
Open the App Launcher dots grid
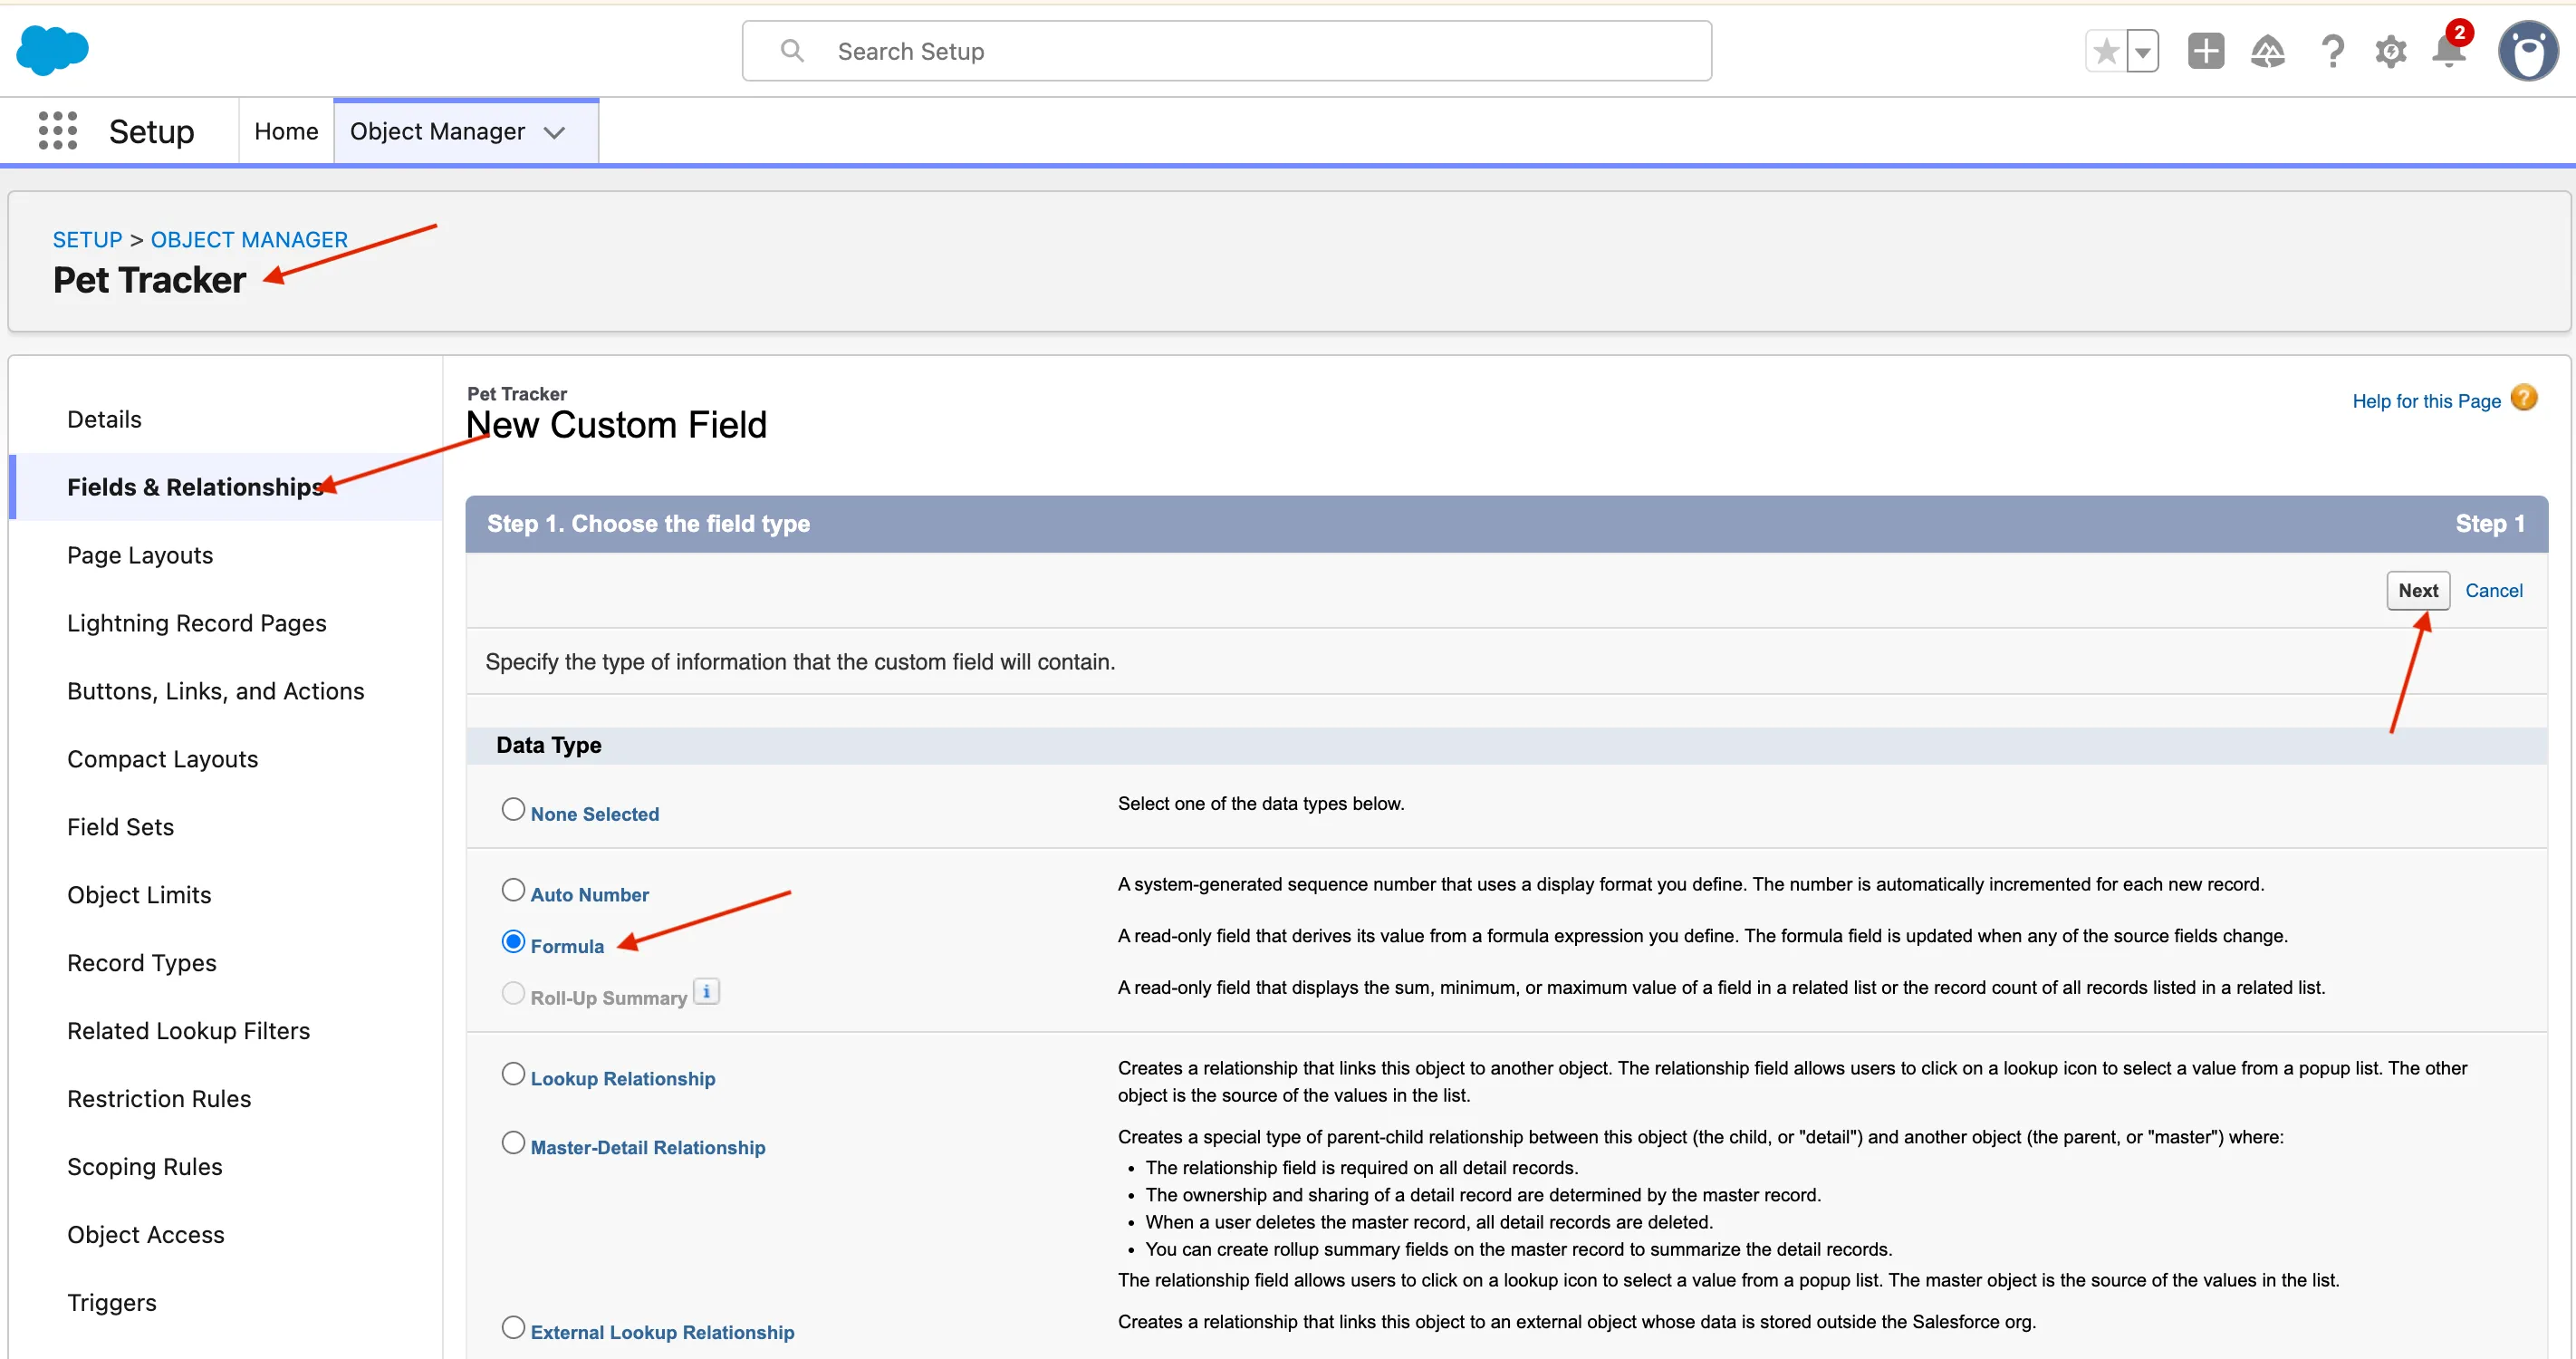click(57, 131)
